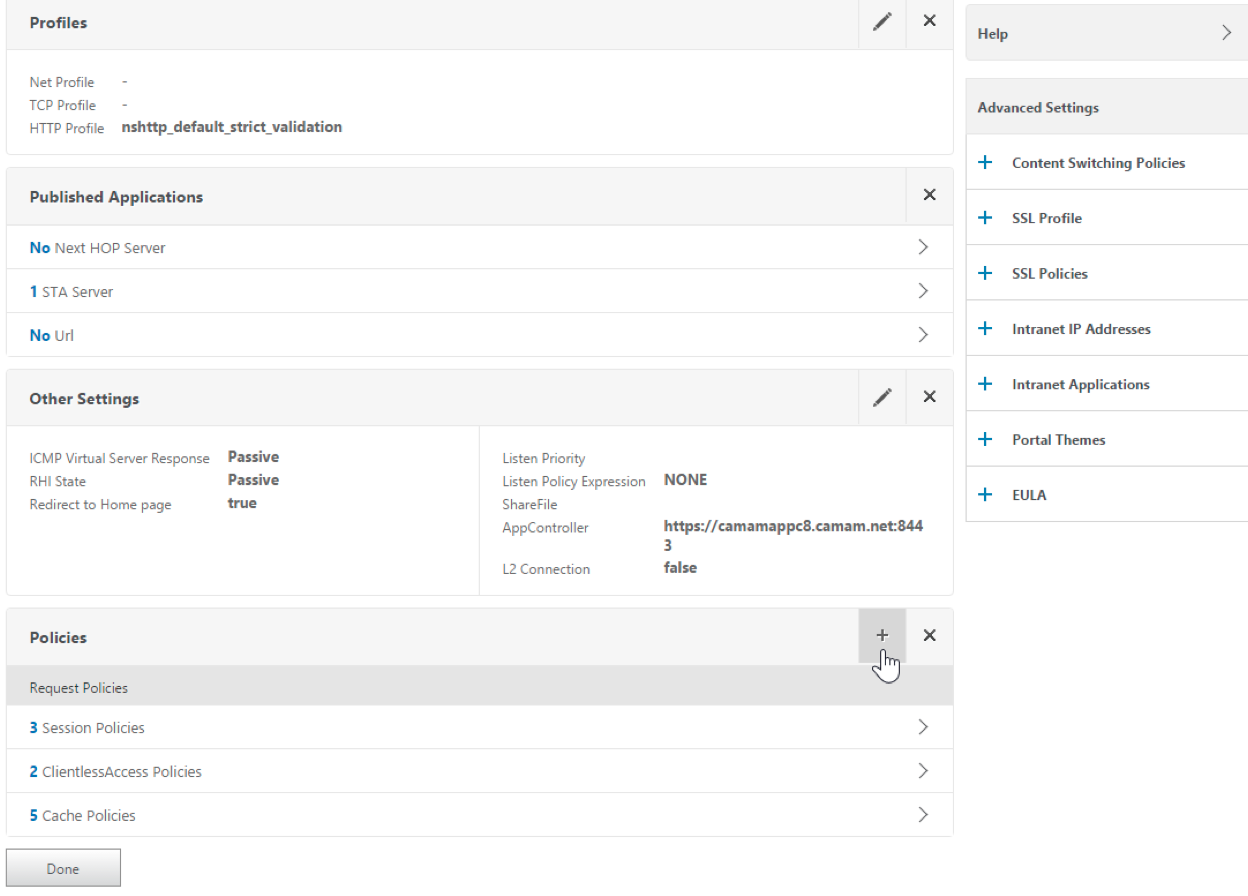
Task: Add a policy with the plus icon
Action: [x=882, y=636]
